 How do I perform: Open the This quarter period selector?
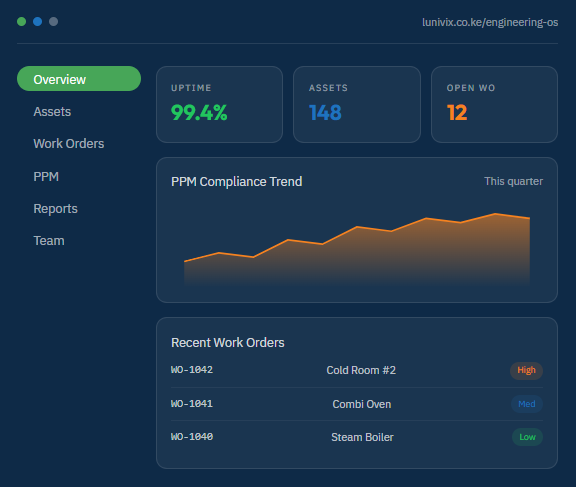coord(513,181)
